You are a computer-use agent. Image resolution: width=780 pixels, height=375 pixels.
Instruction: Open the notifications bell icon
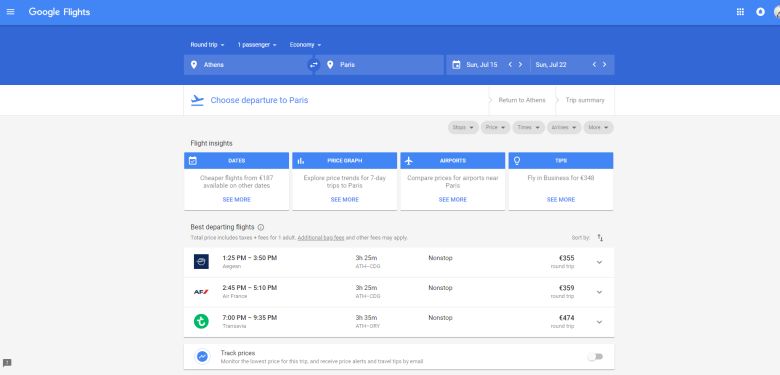point(760,12)
